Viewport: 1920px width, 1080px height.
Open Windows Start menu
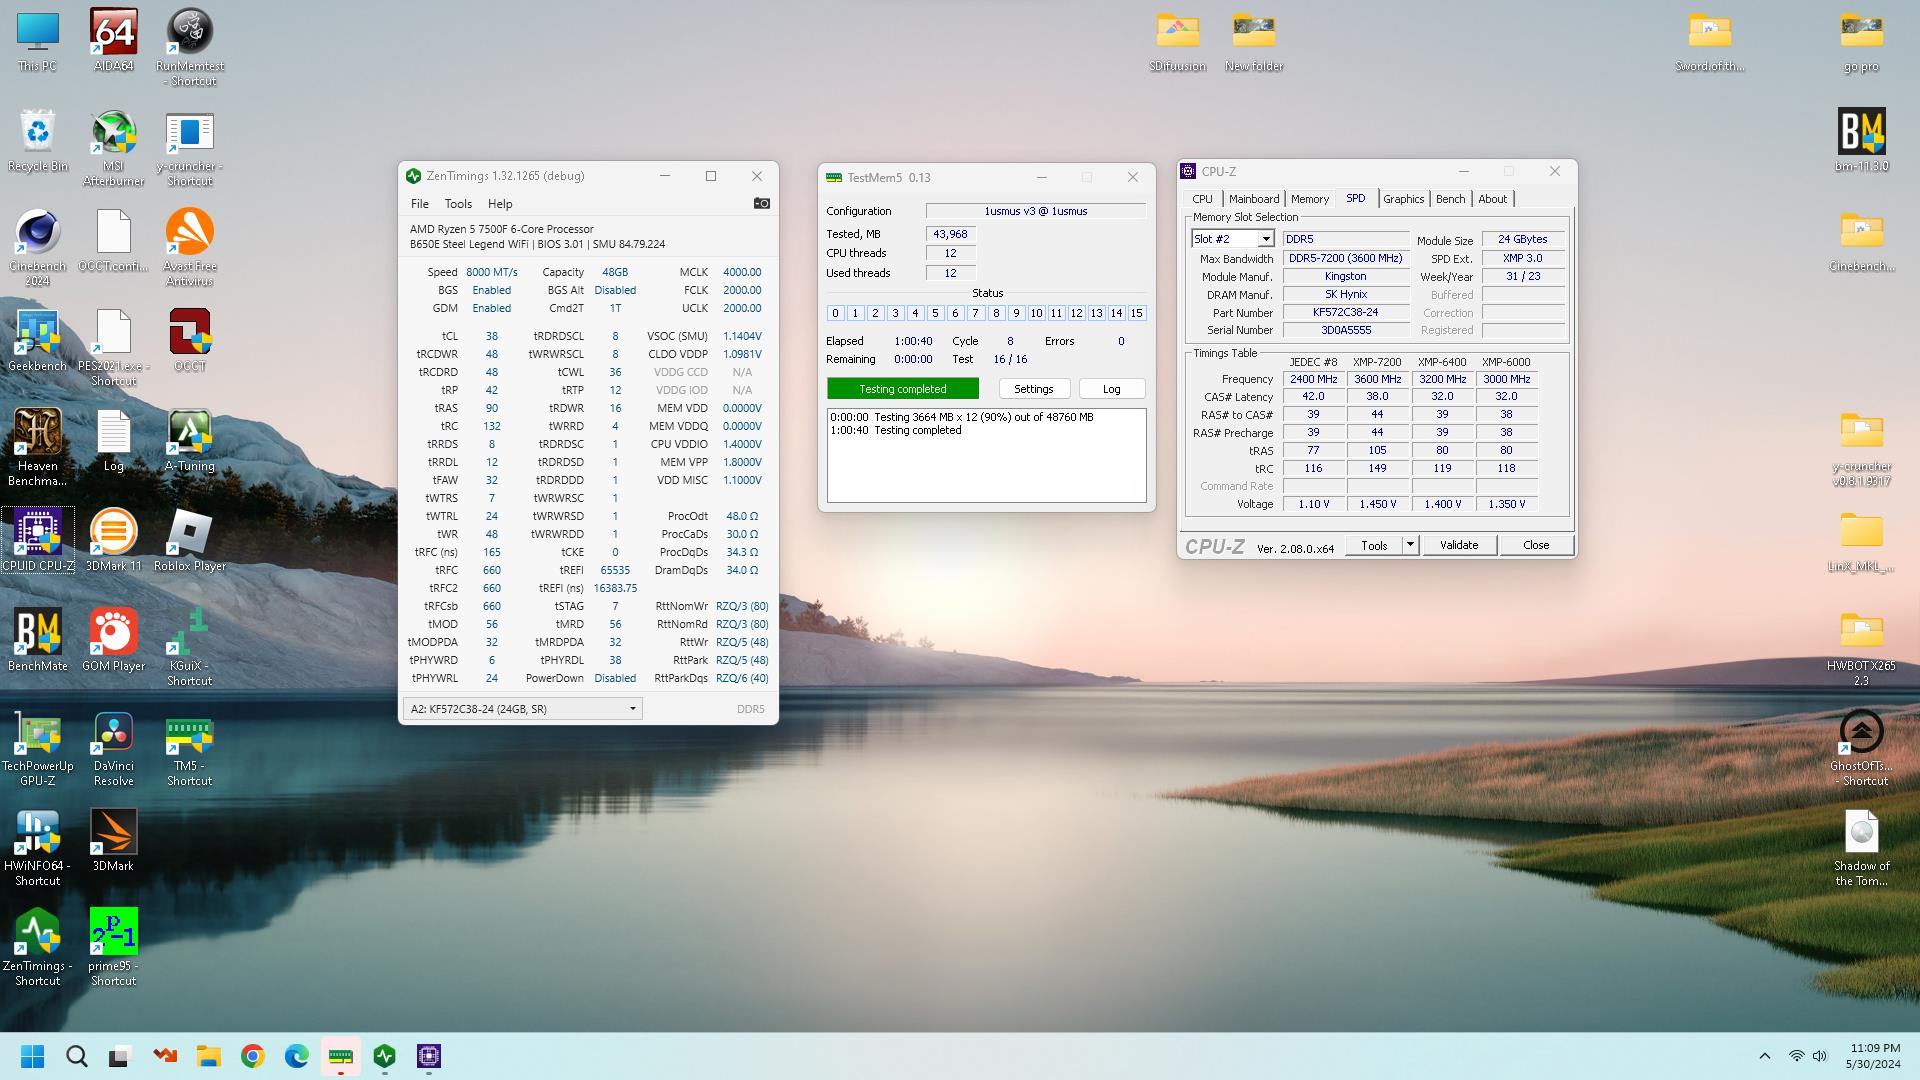32,1056
